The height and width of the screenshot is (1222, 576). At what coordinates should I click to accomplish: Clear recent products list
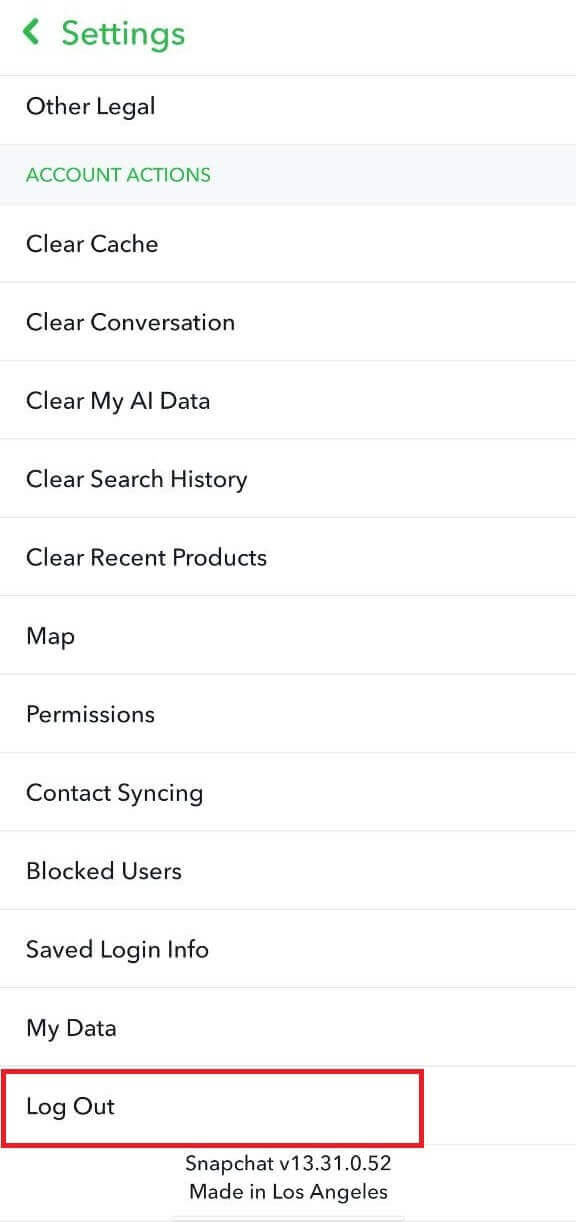146,557
